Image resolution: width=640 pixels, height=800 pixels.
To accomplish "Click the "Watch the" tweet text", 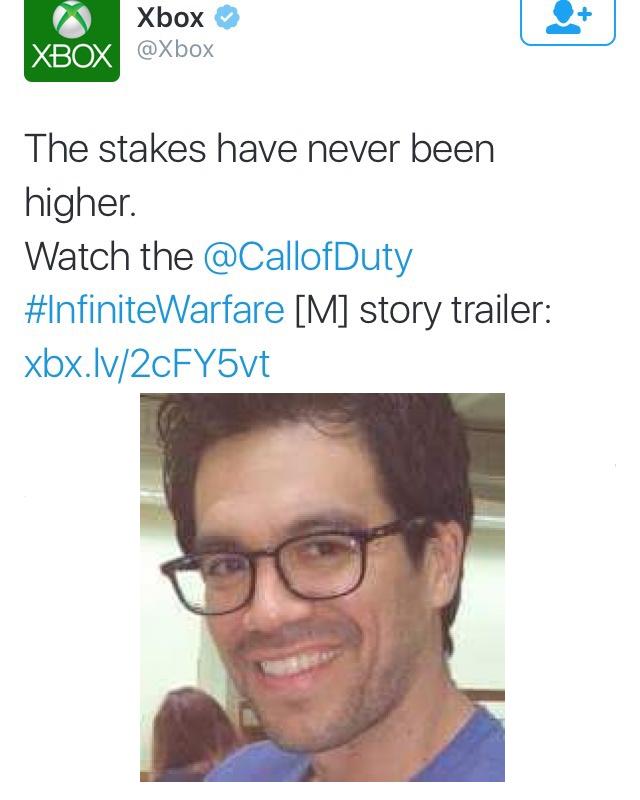I will click(109, 256).
